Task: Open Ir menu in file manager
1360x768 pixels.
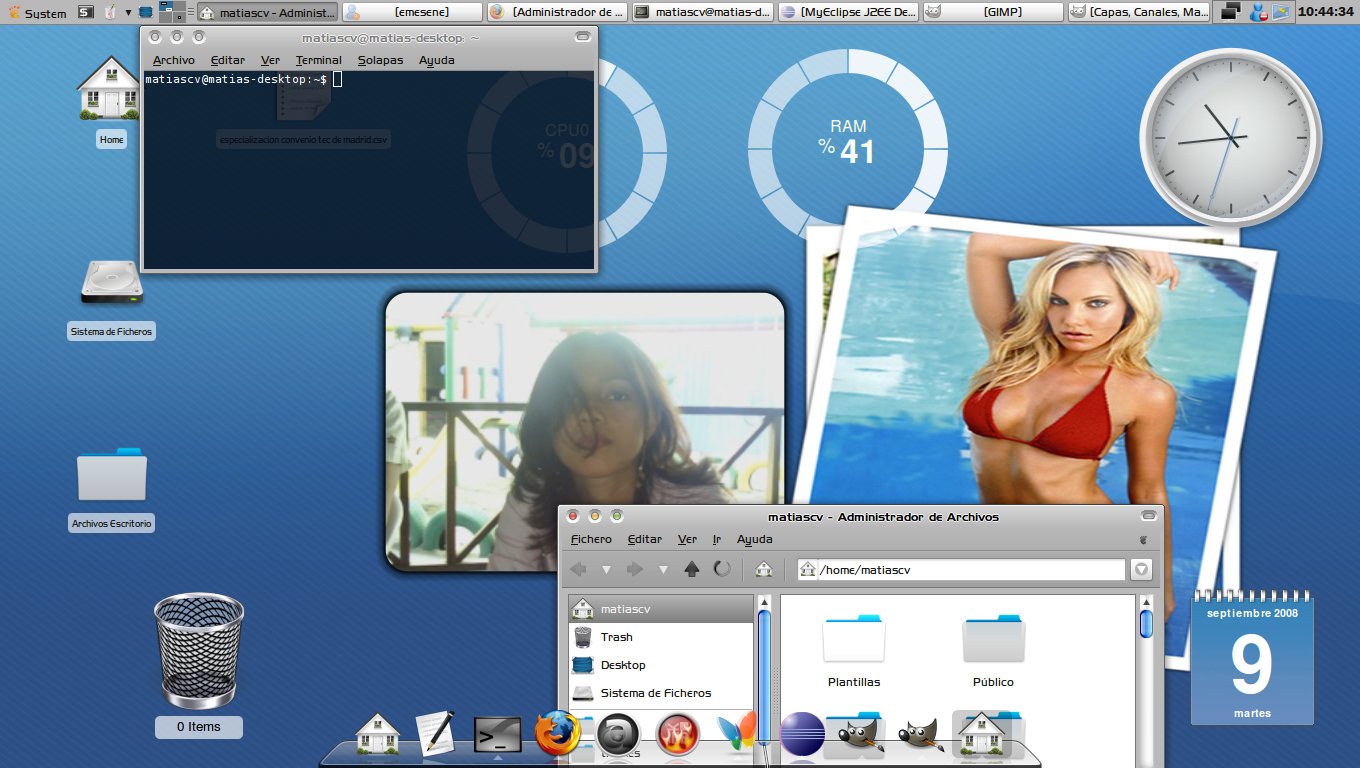Action: [717, 539]
